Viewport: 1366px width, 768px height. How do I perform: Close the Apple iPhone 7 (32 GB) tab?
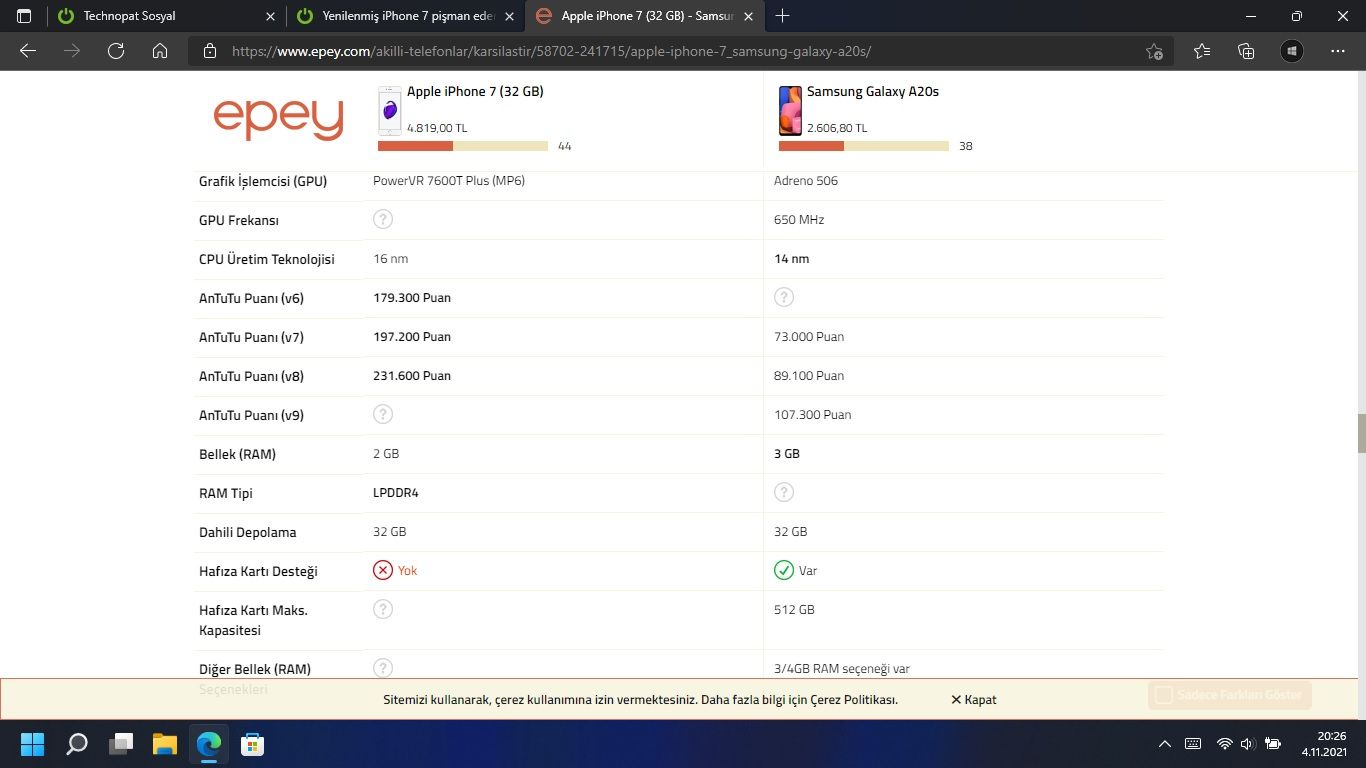pos(749,16)
